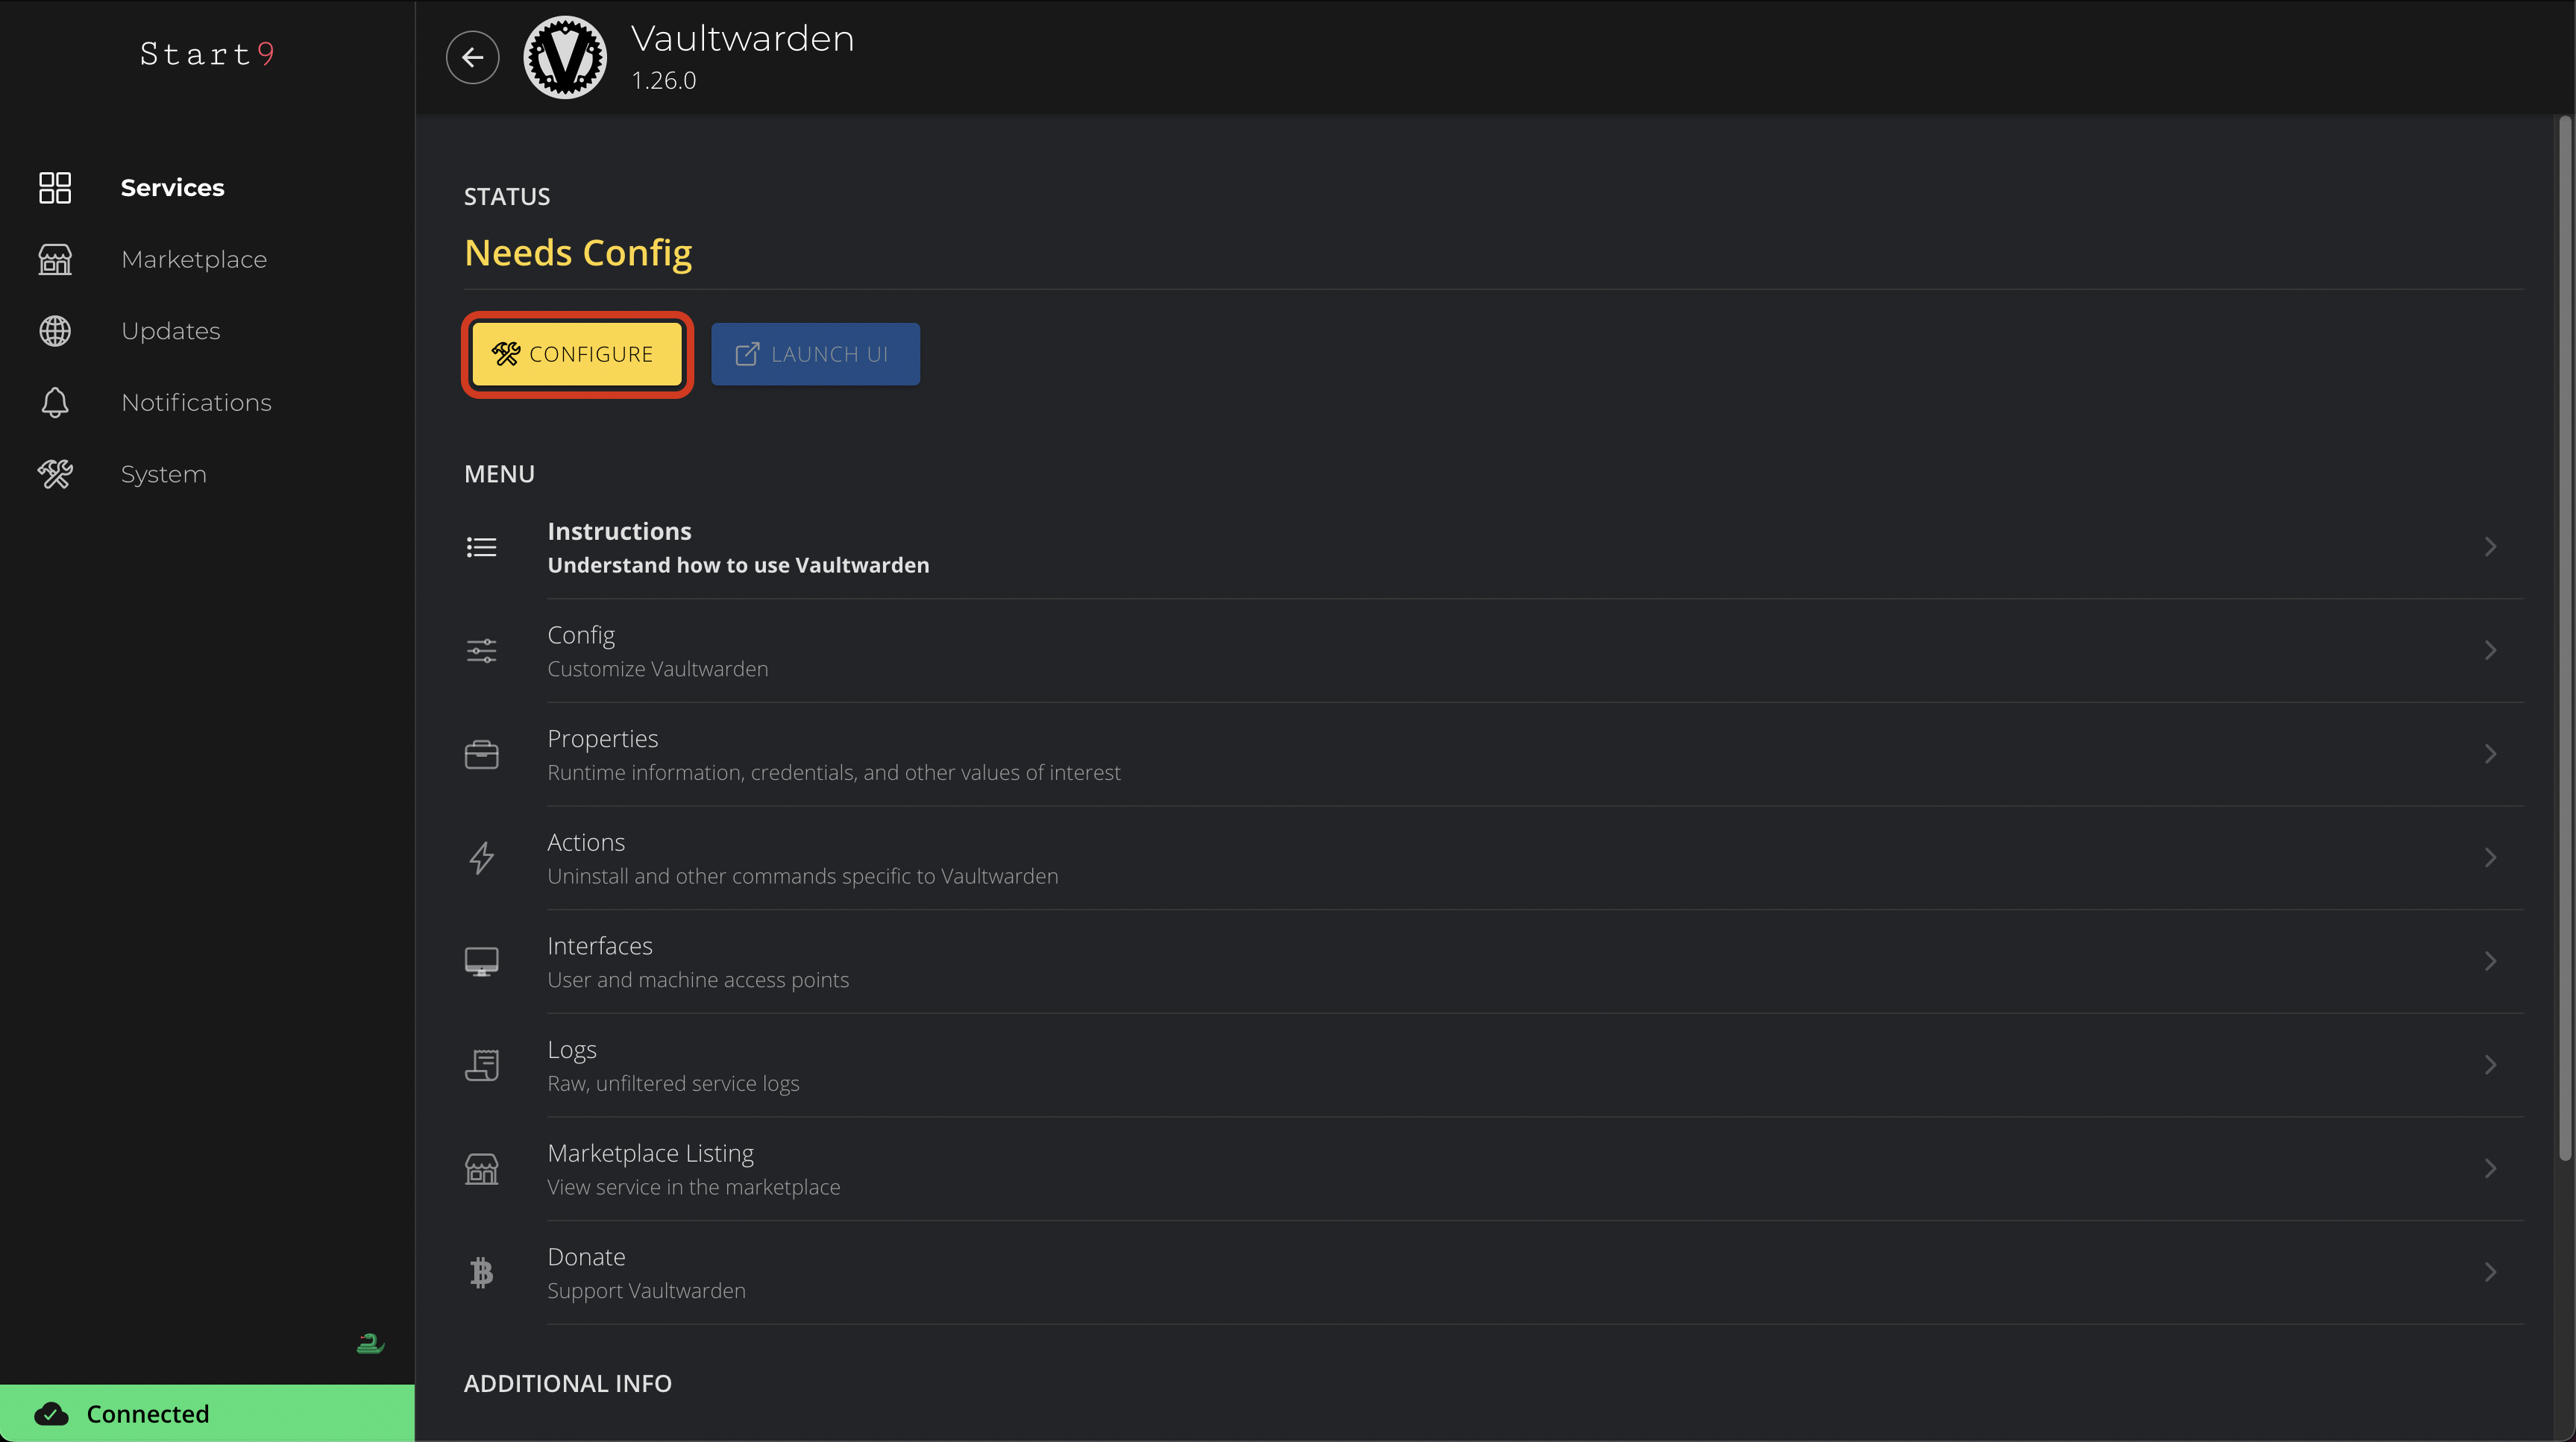Click the Connected status bar
Image resolution: width=2576 pixels, height=1442 pixels.
(x=207, y=1413)
